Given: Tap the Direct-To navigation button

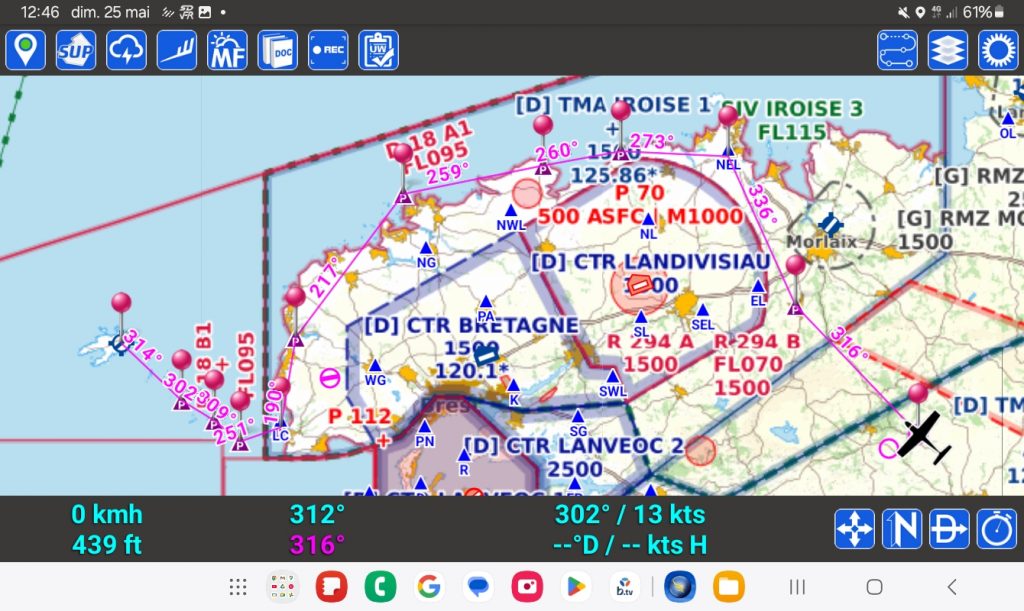Looking at the screenshot, I should click(x=949, y=529).
